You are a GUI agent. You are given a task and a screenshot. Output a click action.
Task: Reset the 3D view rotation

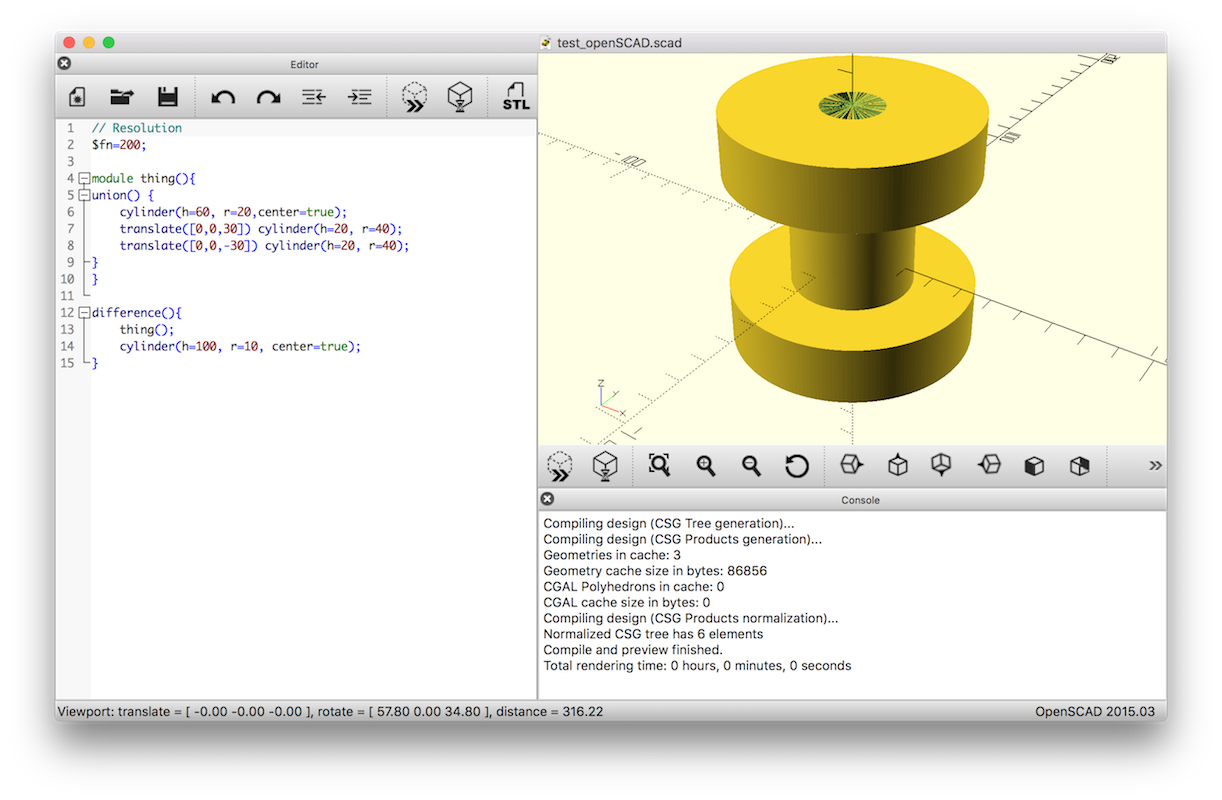point(797,466)
